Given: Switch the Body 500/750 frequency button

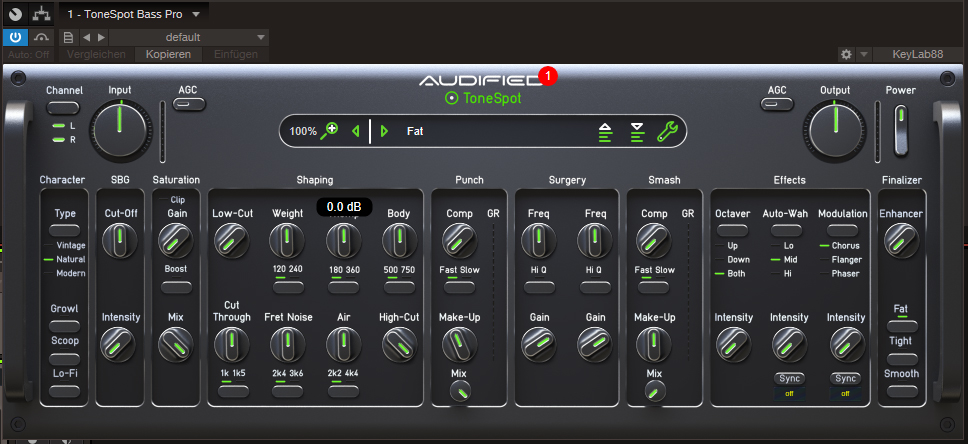Looking at the screenshot, I should click(x=399, y=287).
